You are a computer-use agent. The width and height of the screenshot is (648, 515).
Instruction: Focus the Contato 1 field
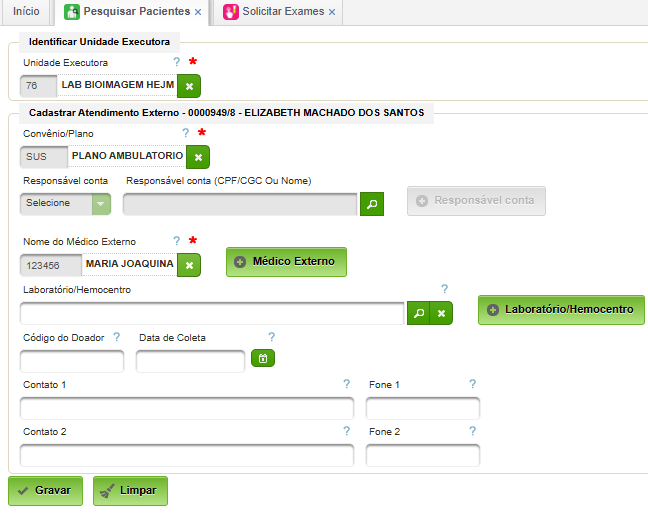point(187,408)
